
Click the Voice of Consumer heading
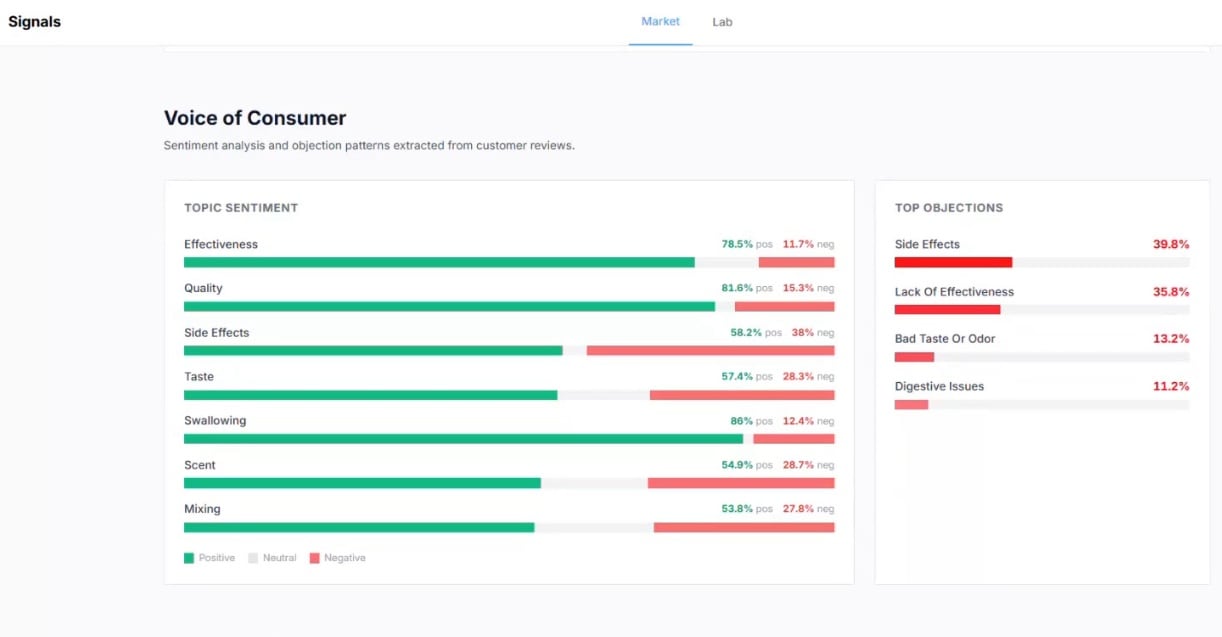point(254,117)
